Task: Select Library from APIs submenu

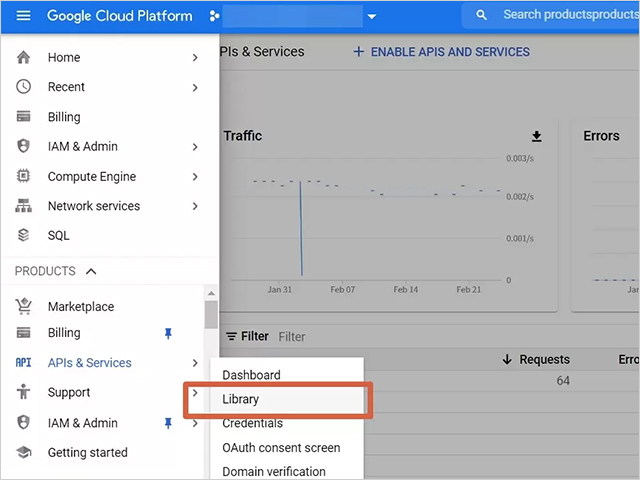Action: (241, 399)
